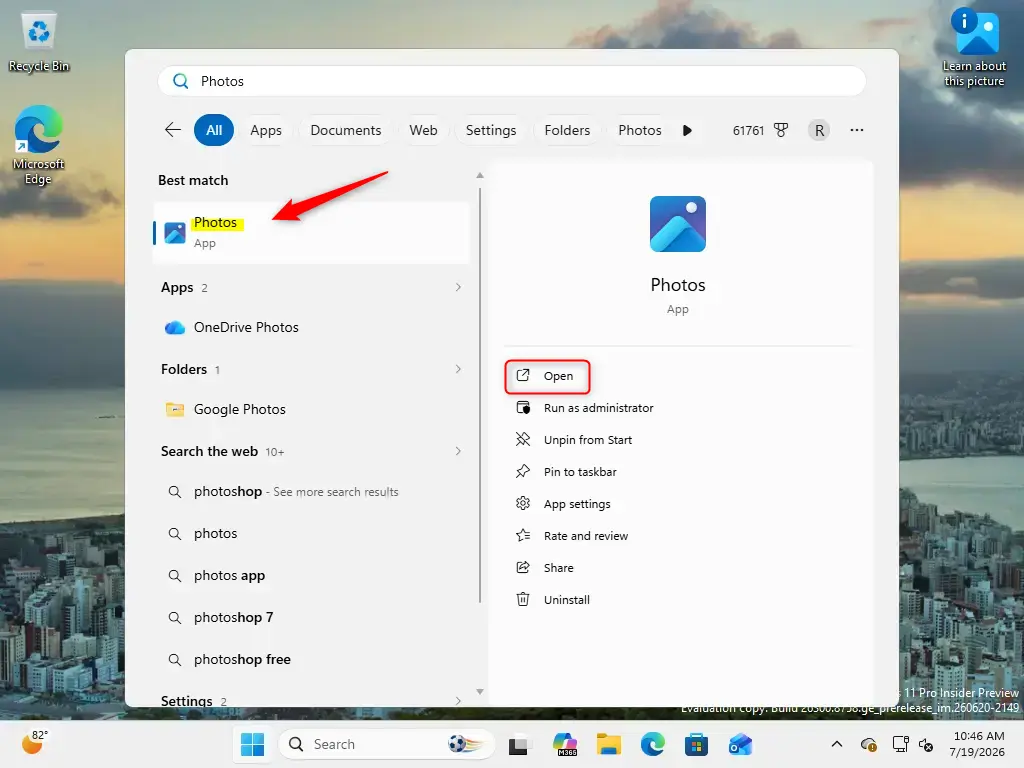Click Open for the Photos app
Viewport: 1024px width, 768px height.
coord(547,376)
